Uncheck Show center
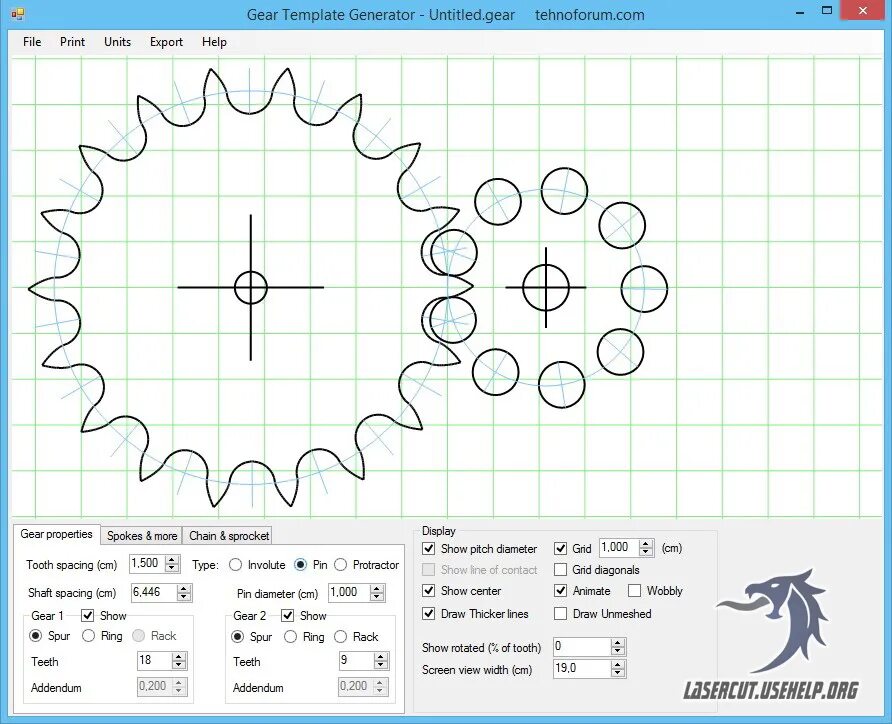Viewport: 892px width, 724px height. 427,591
